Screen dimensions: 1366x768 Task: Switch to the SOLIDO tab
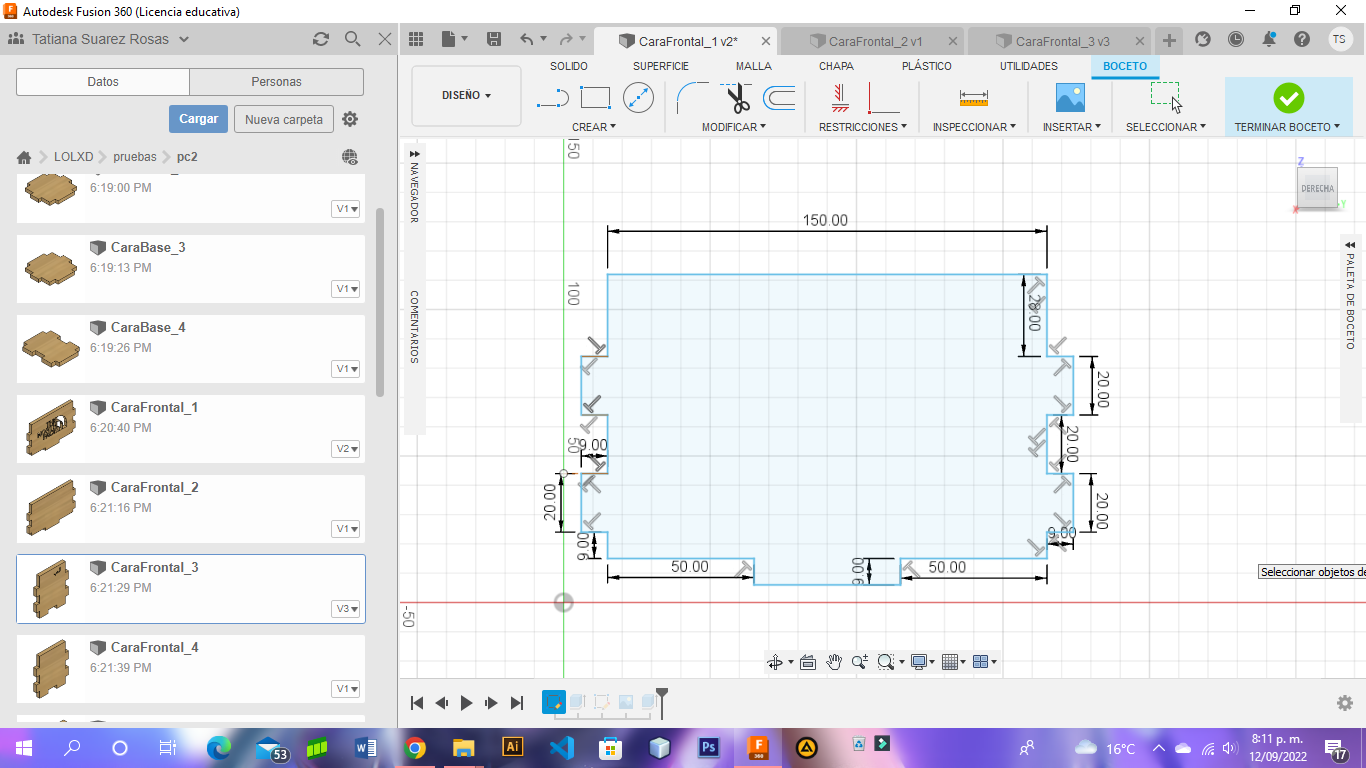tap(569, 66)
